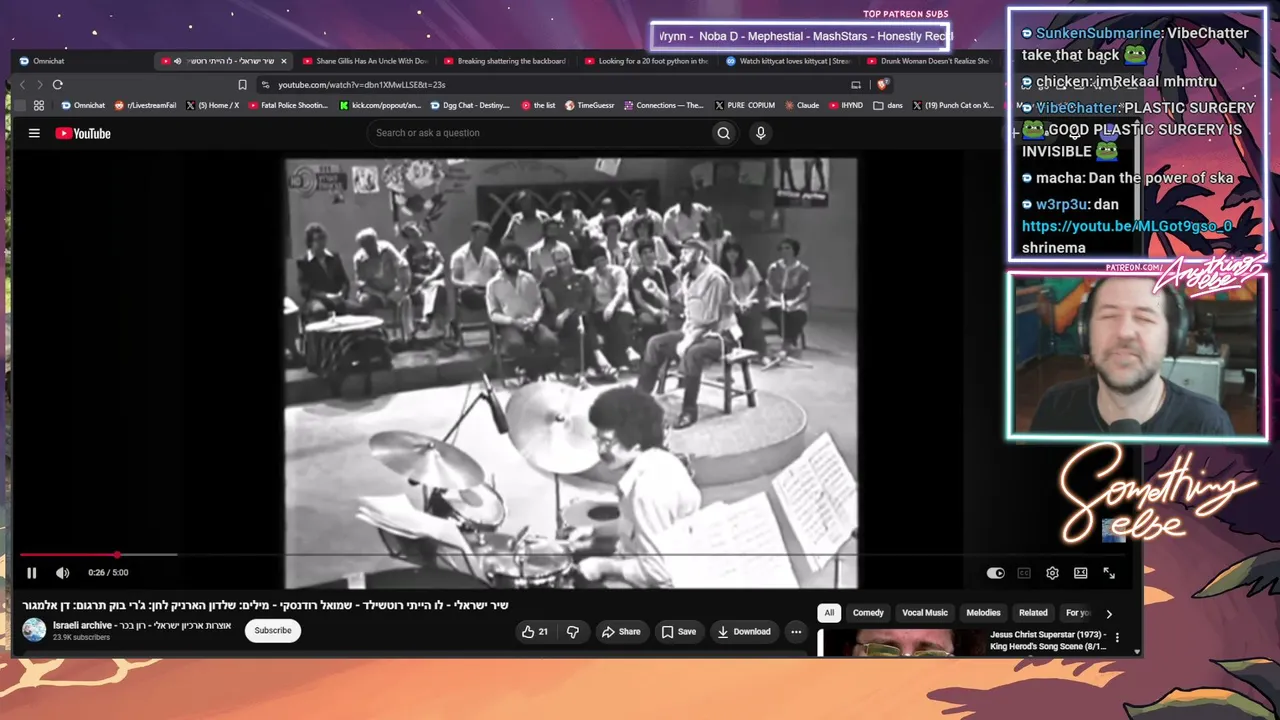Subscribe to the Israeli archive channel
This screenshot has width=1280, height=720.
coord(273,631)
